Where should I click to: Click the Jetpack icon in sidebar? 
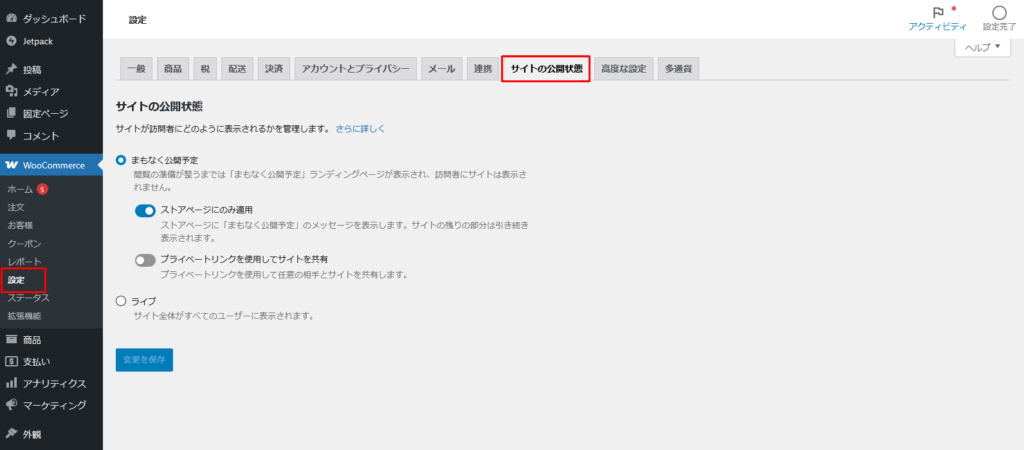tap(11, 41)
